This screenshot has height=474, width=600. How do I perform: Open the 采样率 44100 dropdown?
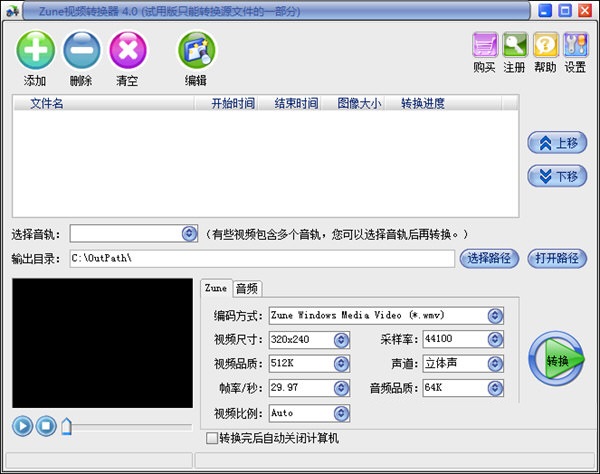495,339
